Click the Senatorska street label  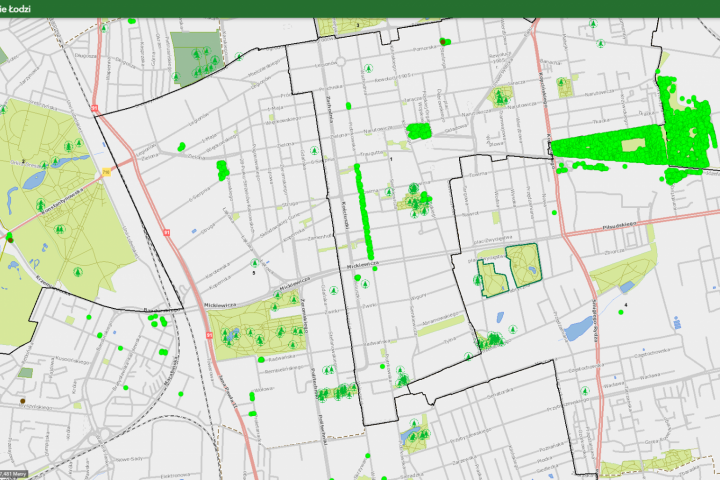pos(500,392)
